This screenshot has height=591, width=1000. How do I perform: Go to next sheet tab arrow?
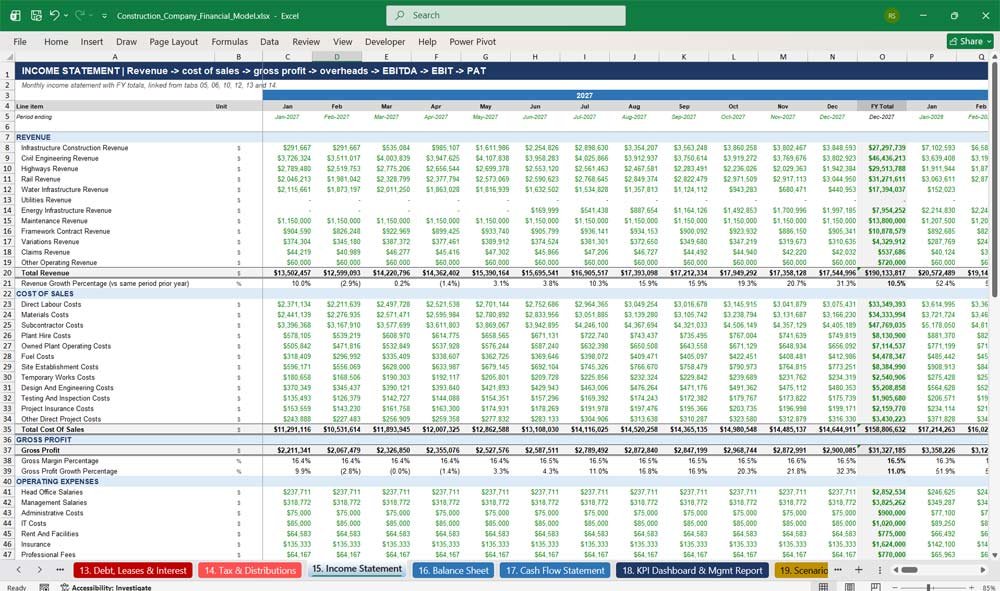[x=40, y=570]
